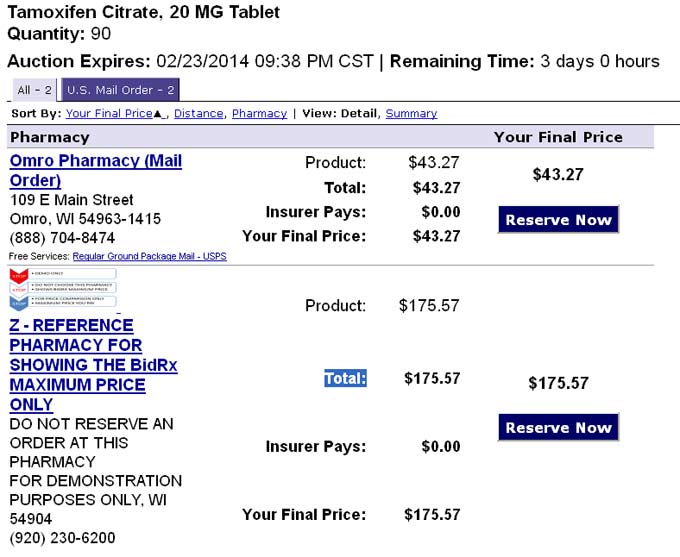680x557 pixels.
Task: Sort results by Your Final Price
Action: tap(109, 113)
